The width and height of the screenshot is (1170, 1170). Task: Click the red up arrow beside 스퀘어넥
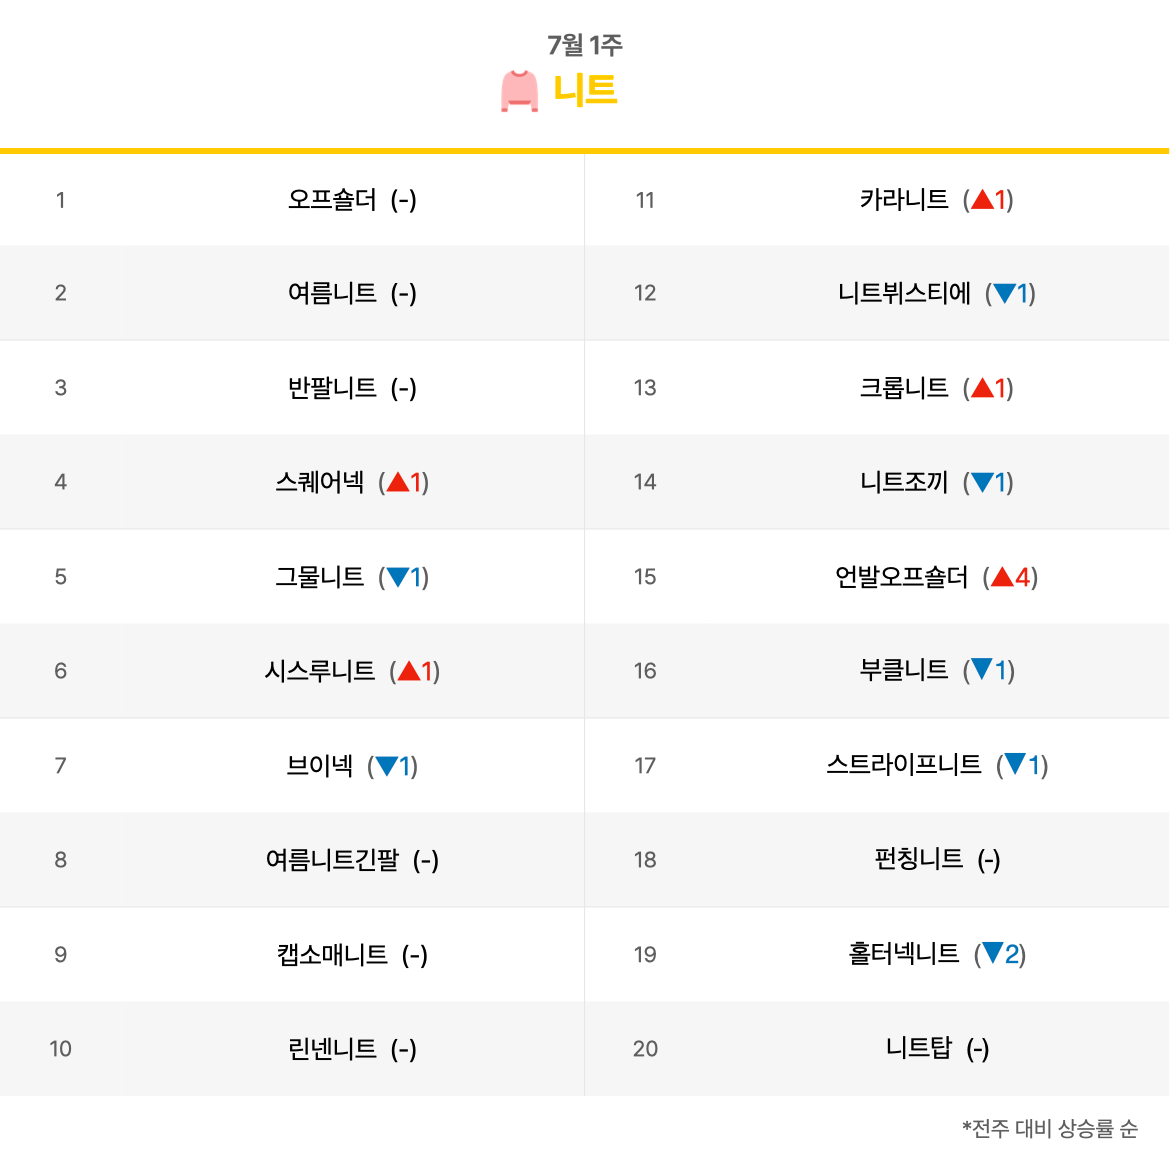pos(398,482)
